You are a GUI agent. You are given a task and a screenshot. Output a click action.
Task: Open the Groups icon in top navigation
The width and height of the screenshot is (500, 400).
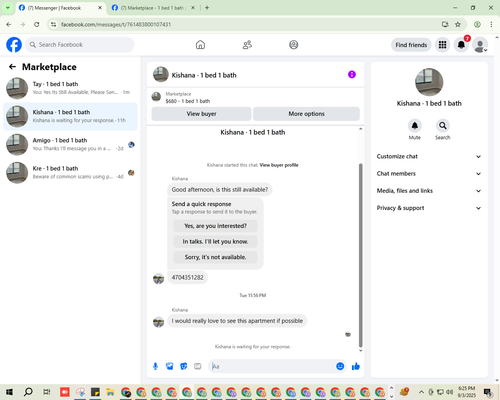pos(294,45)
